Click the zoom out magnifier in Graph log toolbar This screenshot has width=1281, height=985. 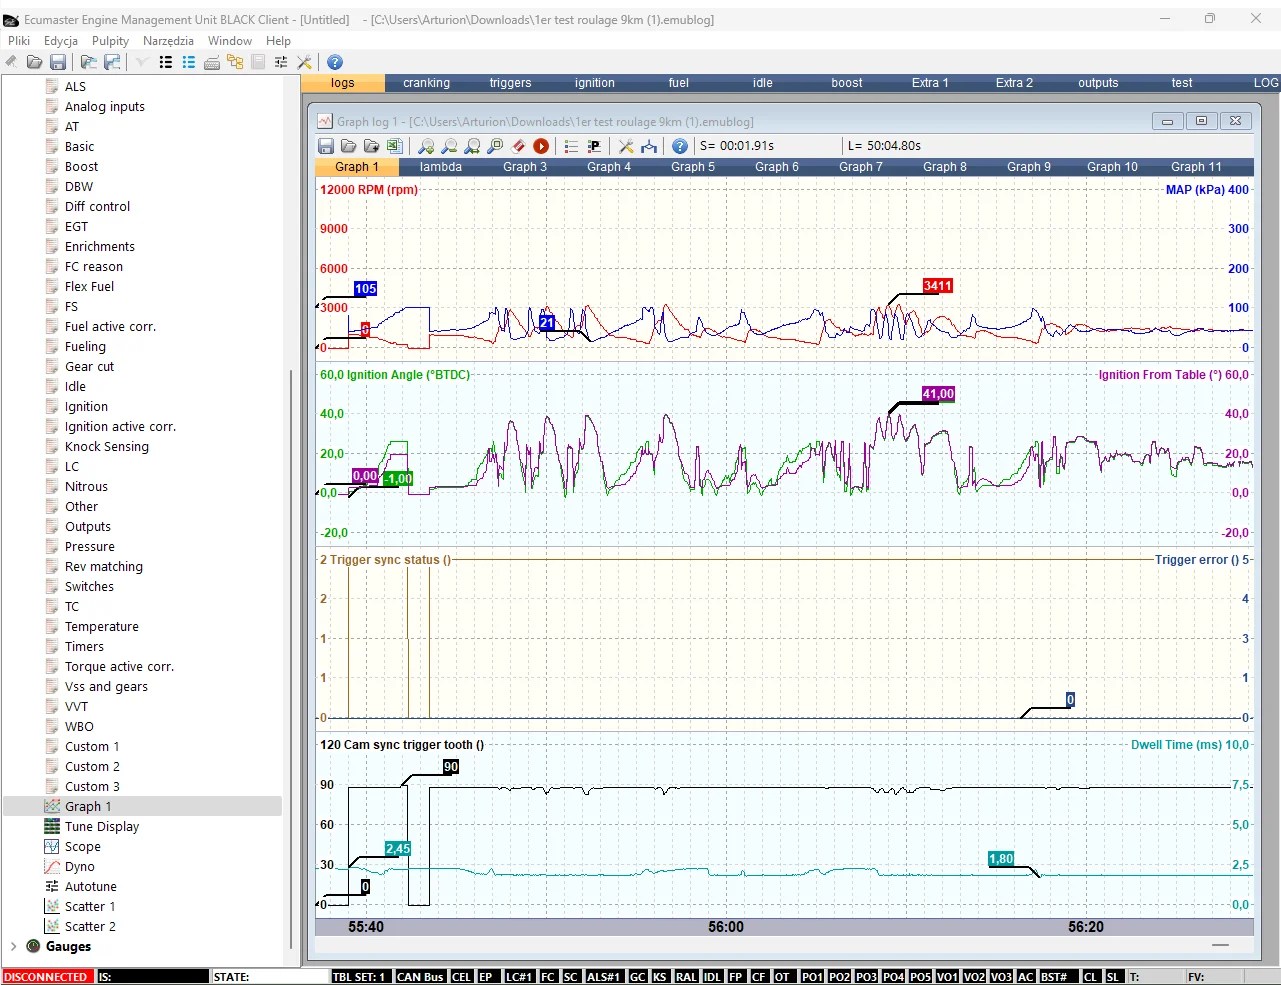[x=450, y=146]
